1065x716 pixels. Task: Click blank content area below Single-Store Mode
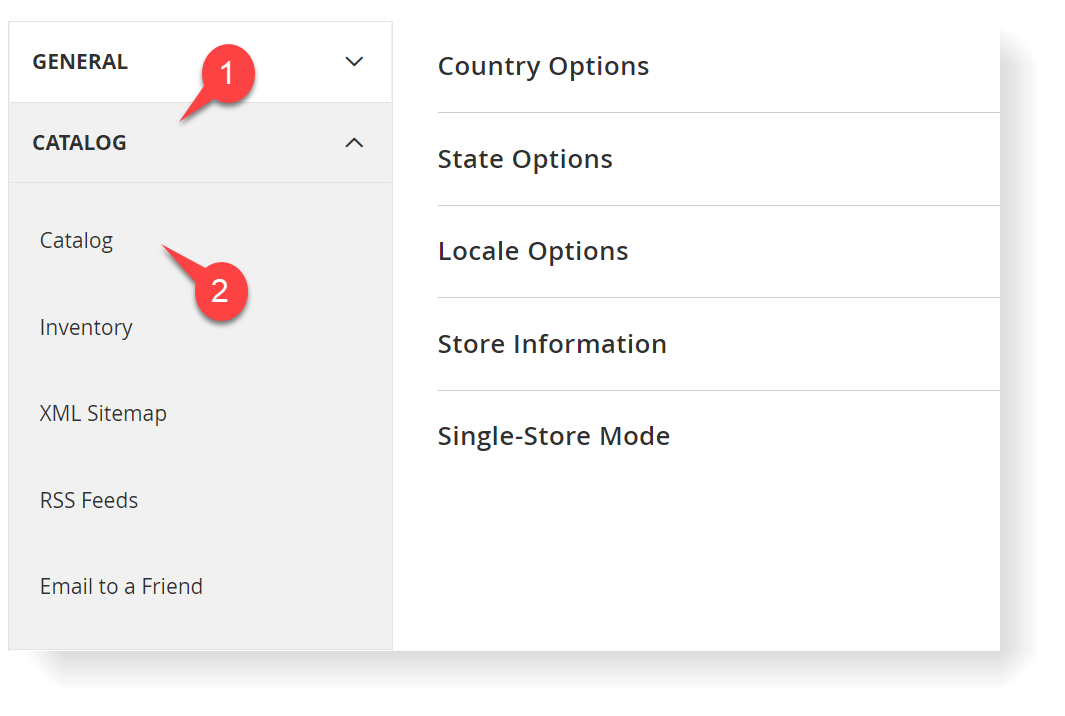coord(700,550)
